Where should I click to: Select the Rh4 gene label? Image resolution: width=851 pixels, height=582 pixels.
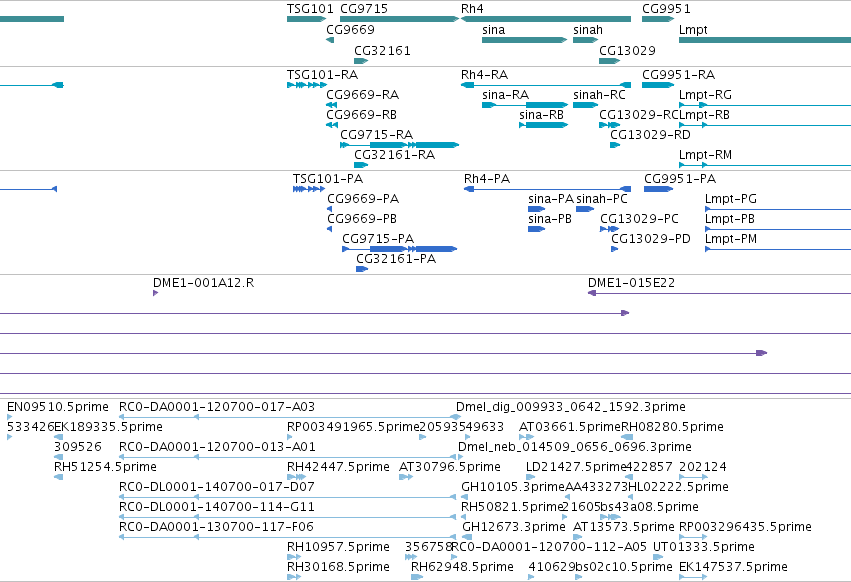pos(472,9)
